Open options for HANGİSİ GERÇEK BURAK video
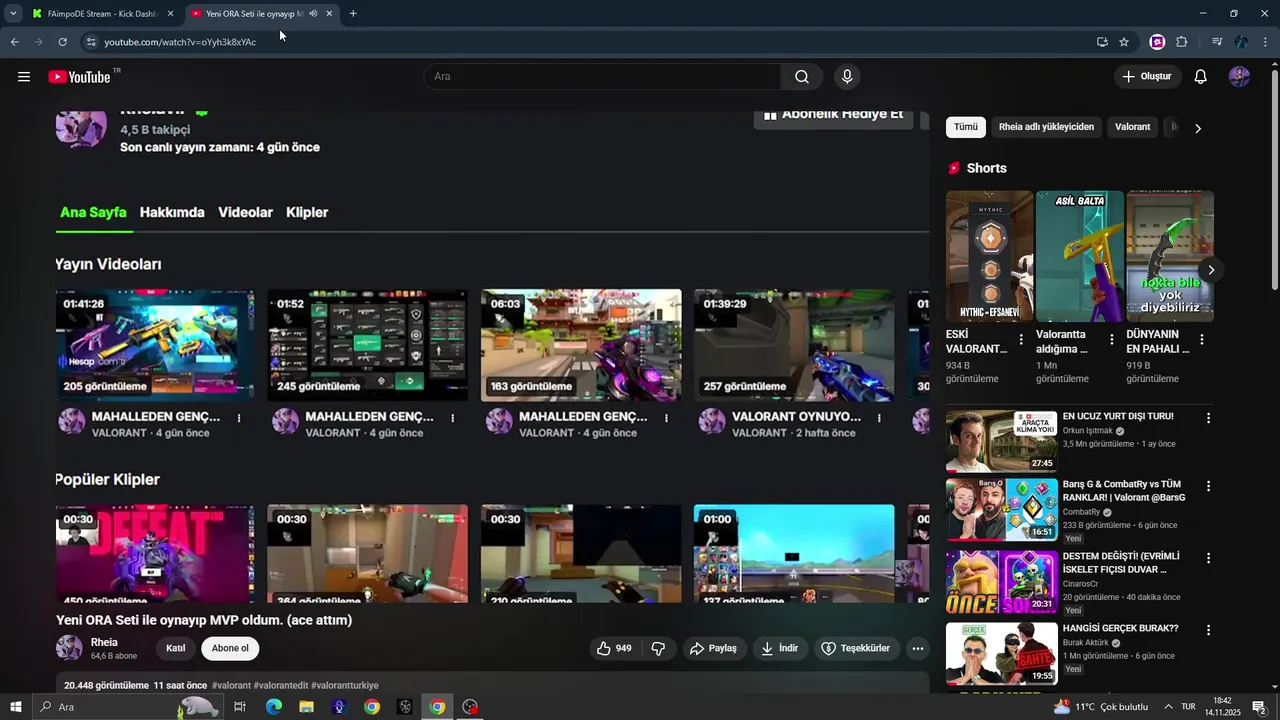The image size is (1280, 720). click(x=1208, y=630)
